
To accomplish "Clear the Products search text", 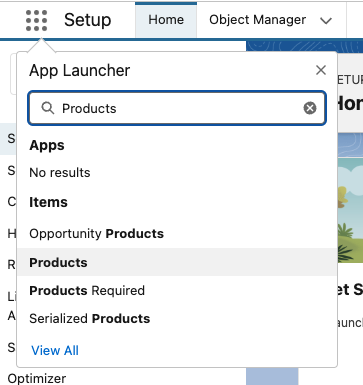I will [x=310, y=108].
